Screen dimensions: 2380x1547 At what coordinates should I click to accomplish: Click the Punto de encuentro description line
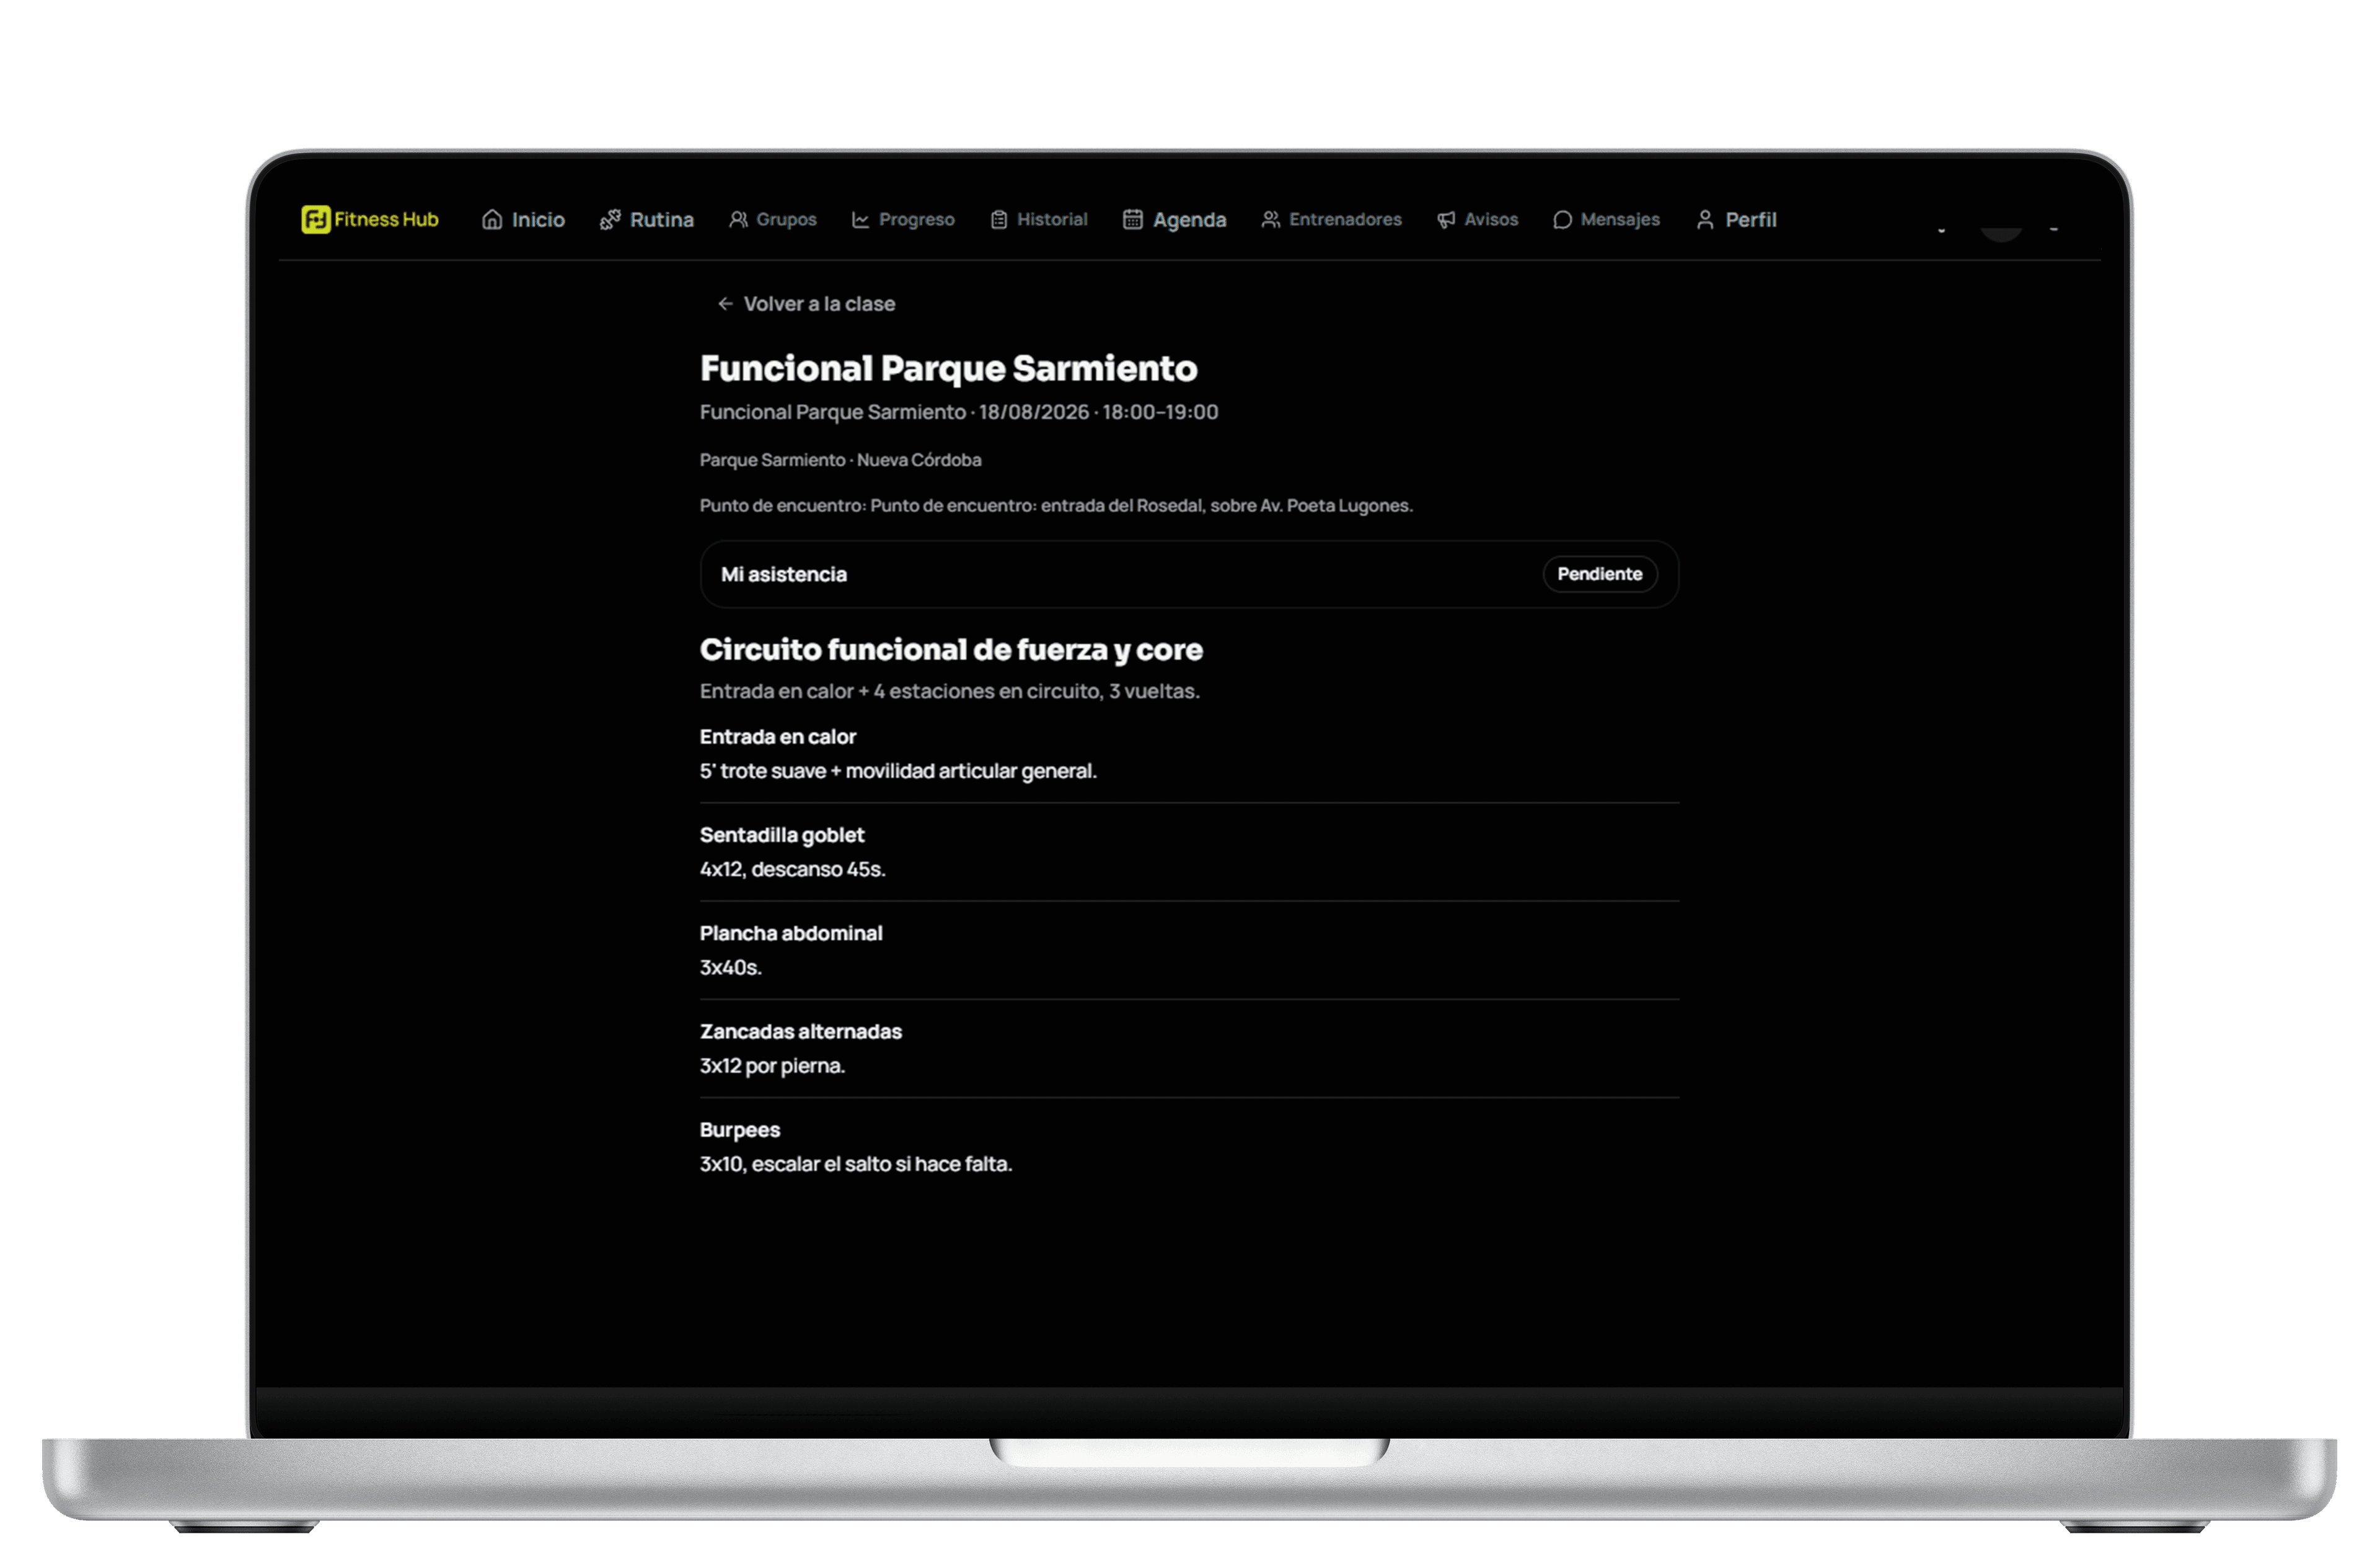click(1056, 505)
